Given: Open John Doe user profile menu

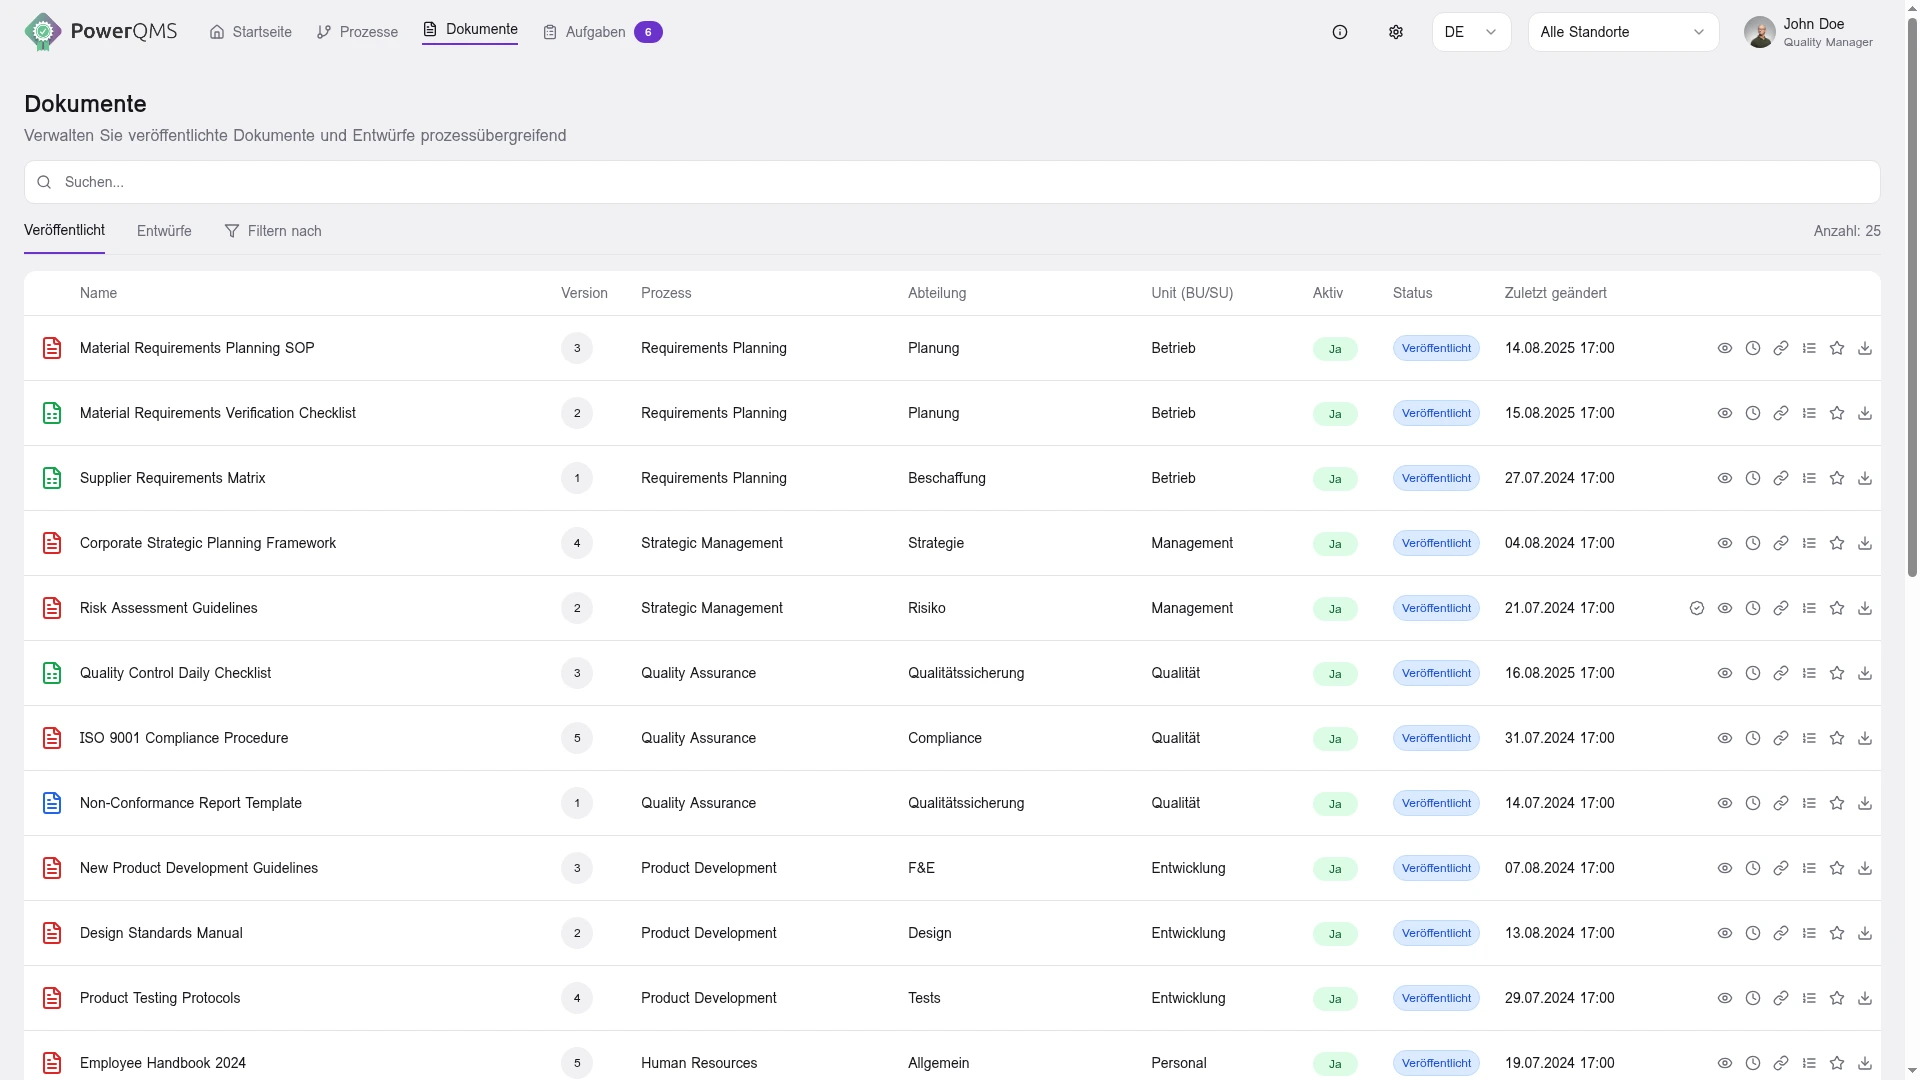Looking at the screenshot, I should point(1809,32).
